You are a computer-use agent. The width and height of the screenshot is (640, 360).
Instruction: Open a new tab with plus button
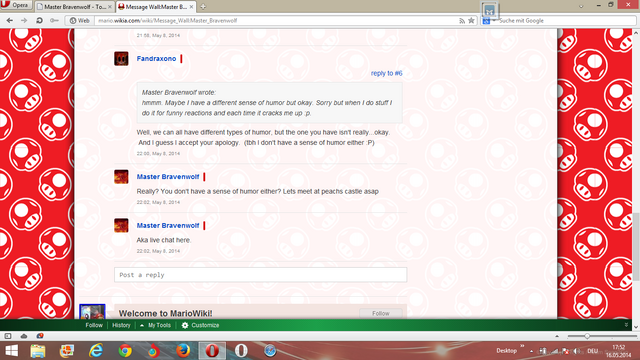coord(203,7)
